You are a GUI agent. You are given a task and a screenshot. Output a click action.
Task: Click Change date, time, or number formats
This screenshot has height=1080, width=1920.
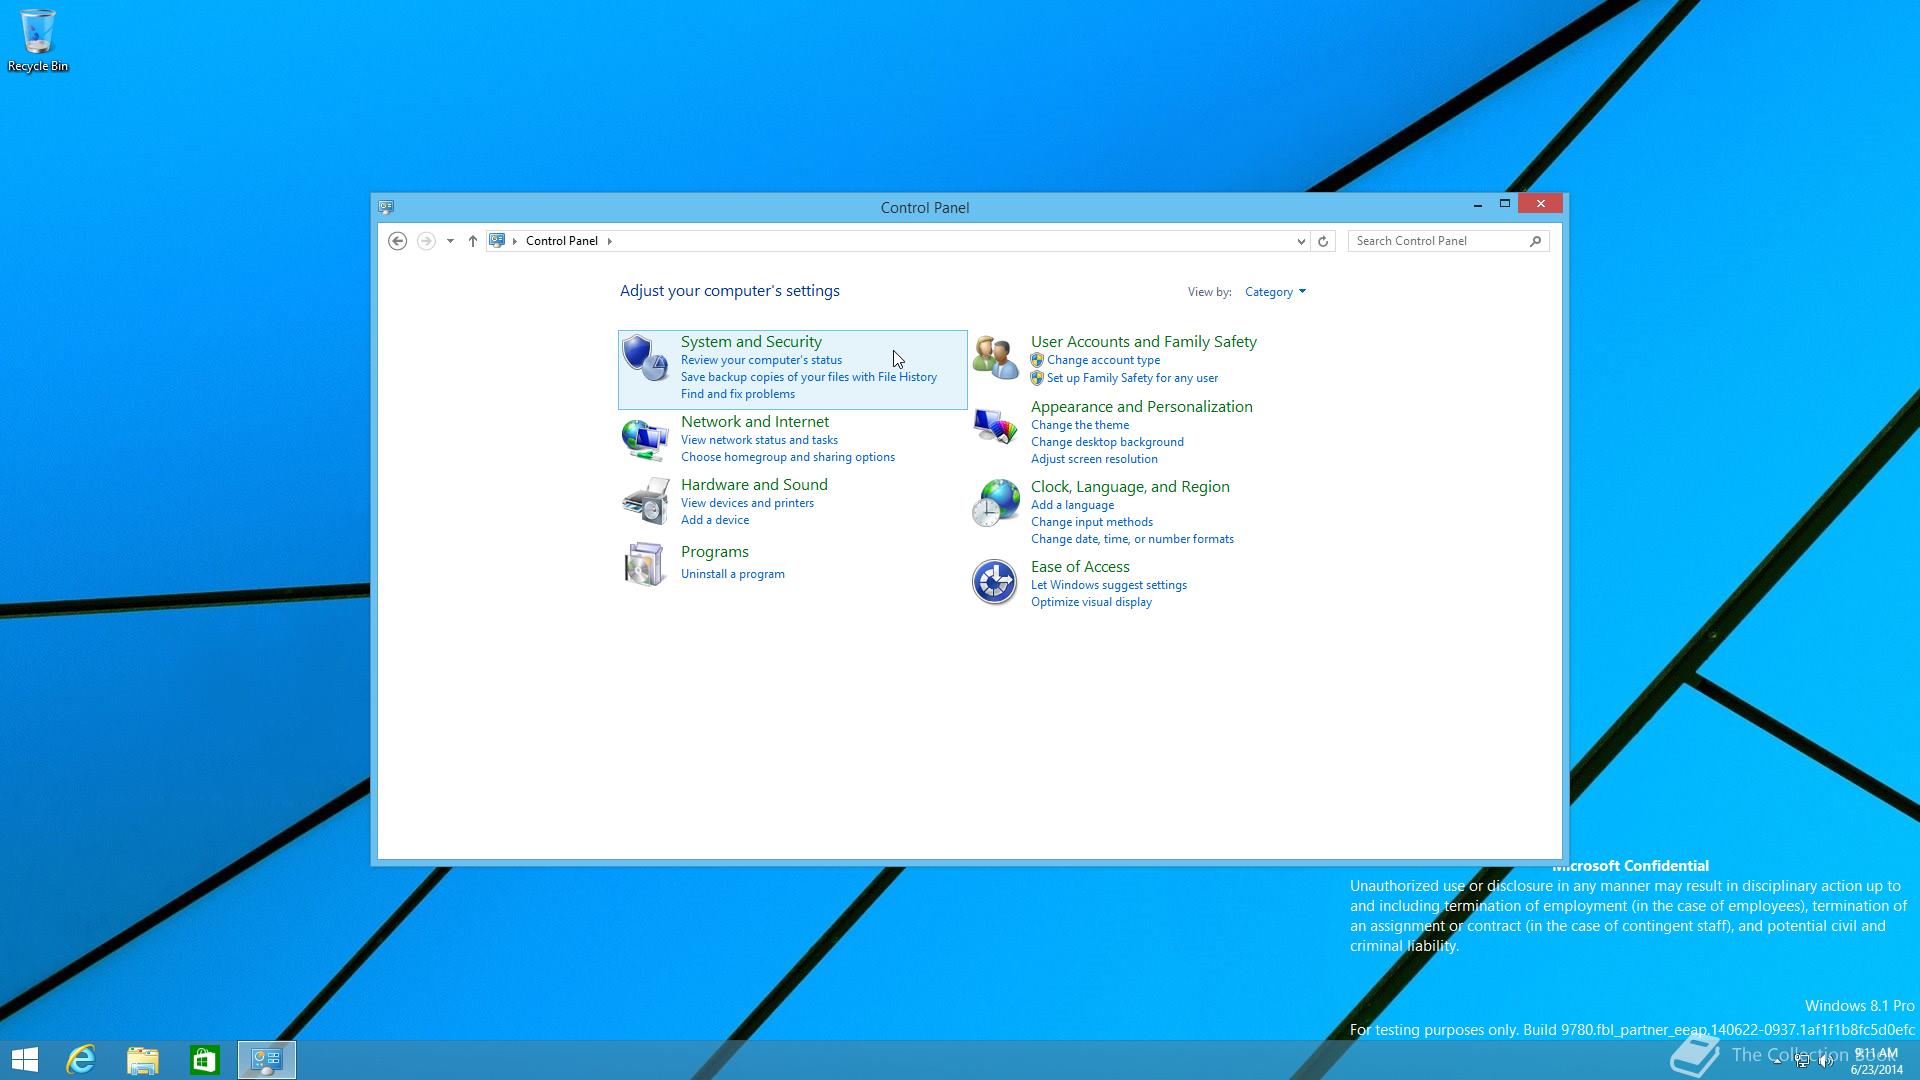pyautogui.click(x=1132, y=539)
